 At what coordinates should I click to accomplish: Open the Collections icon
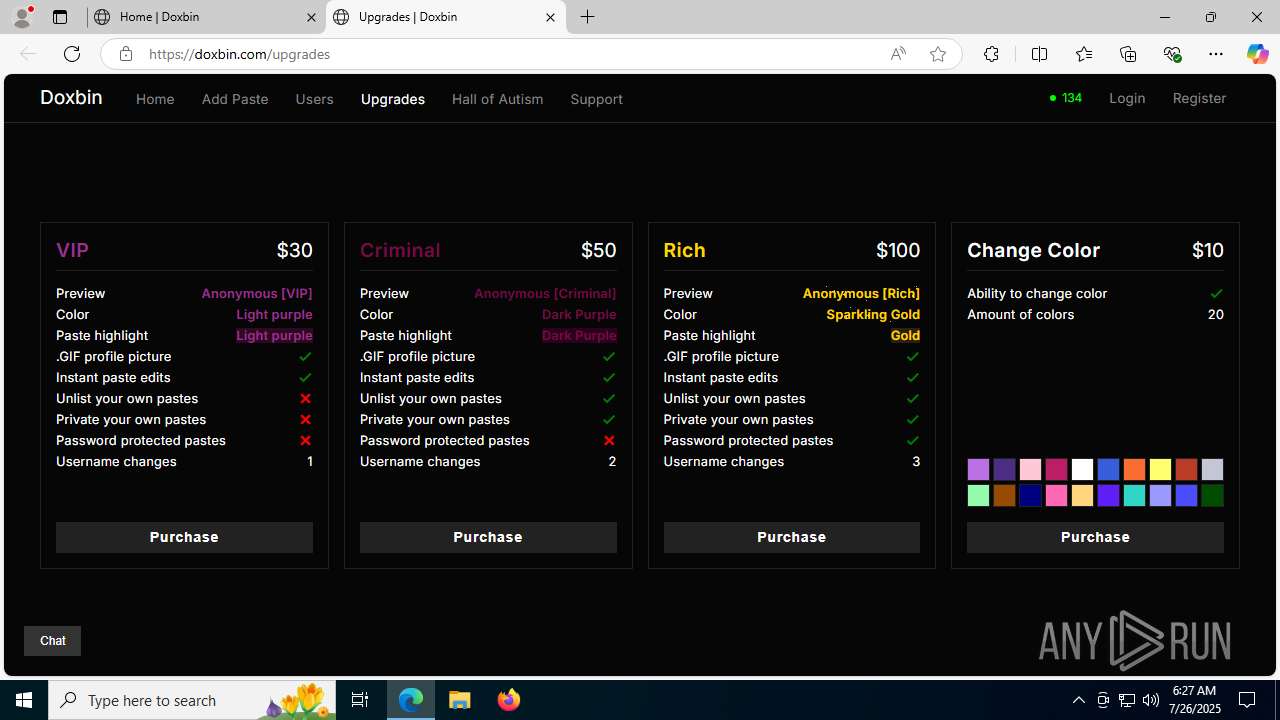click(x=1128, y=54)
